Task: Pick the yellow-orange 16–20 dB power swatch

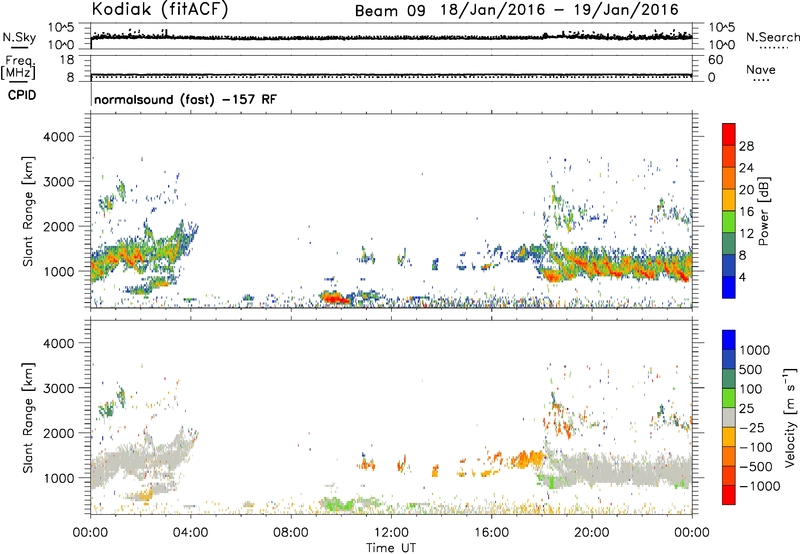Action: [x=729, y=200]
